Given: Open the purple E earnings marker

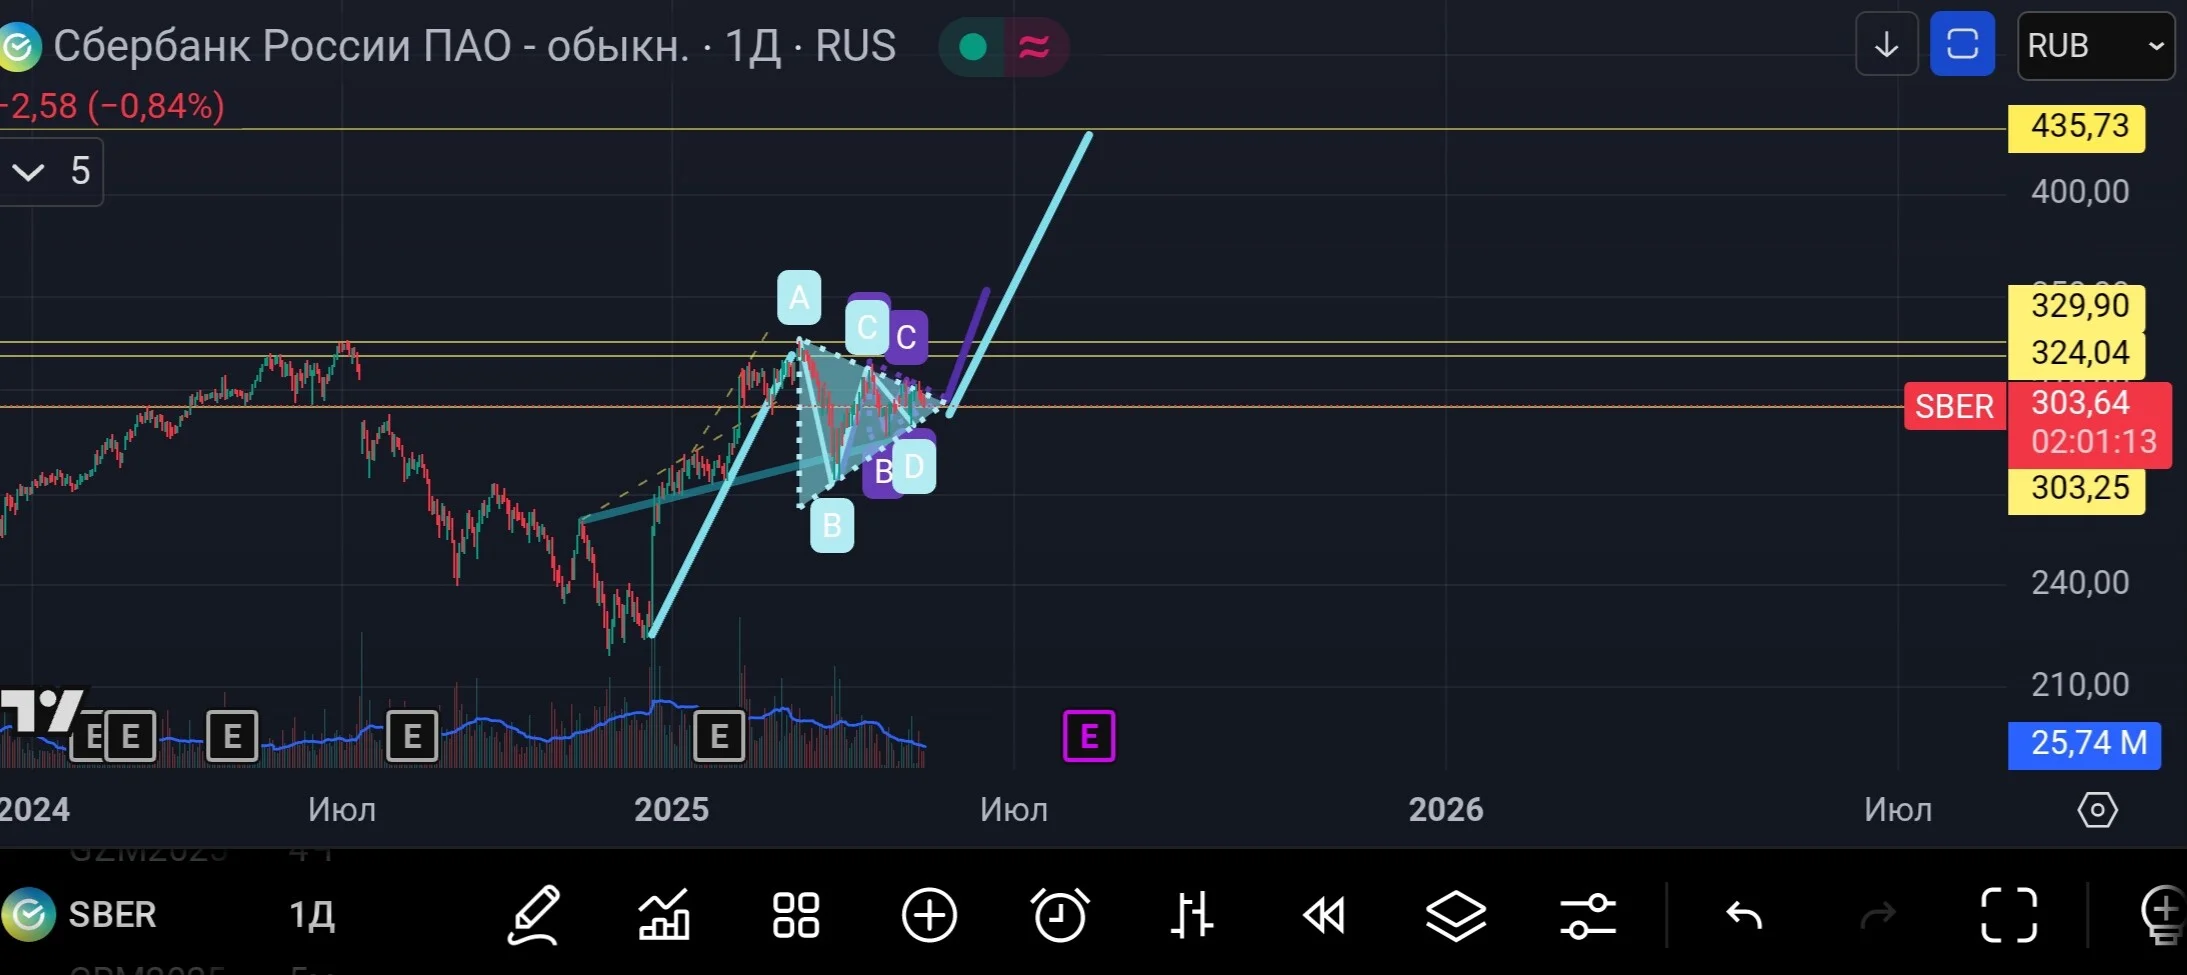Looking at the screenshot, I should coord(1089,737).
